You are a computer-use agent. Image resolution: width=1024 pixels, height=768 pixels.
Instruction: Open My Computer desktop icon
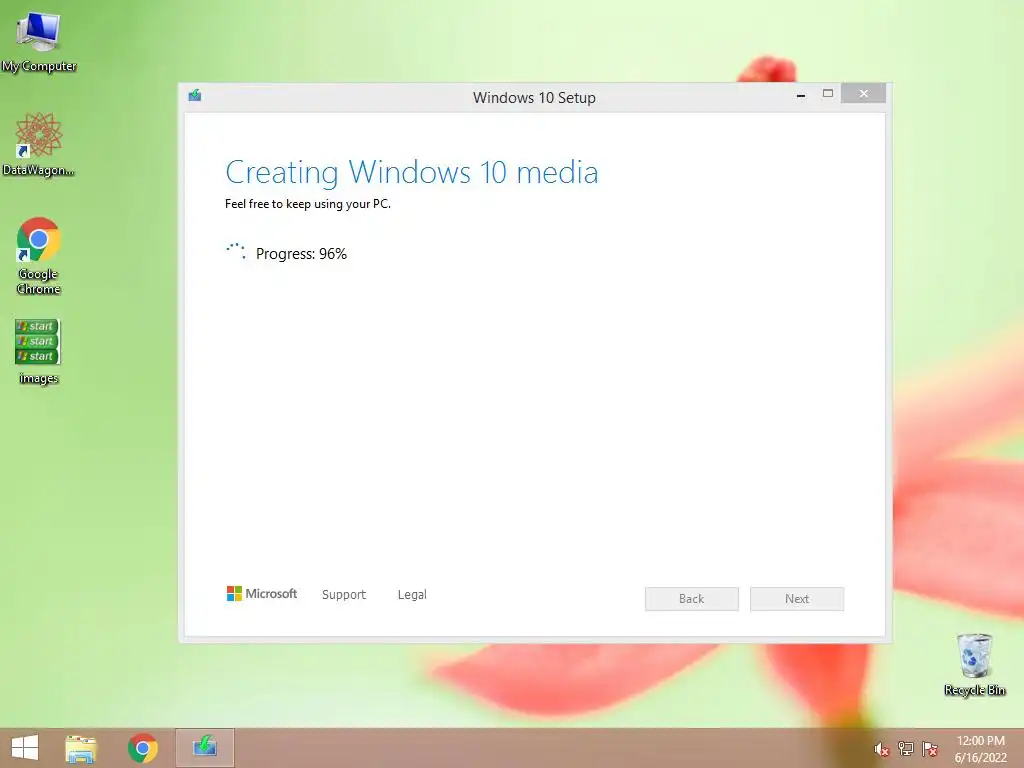(x=39, y=41)
